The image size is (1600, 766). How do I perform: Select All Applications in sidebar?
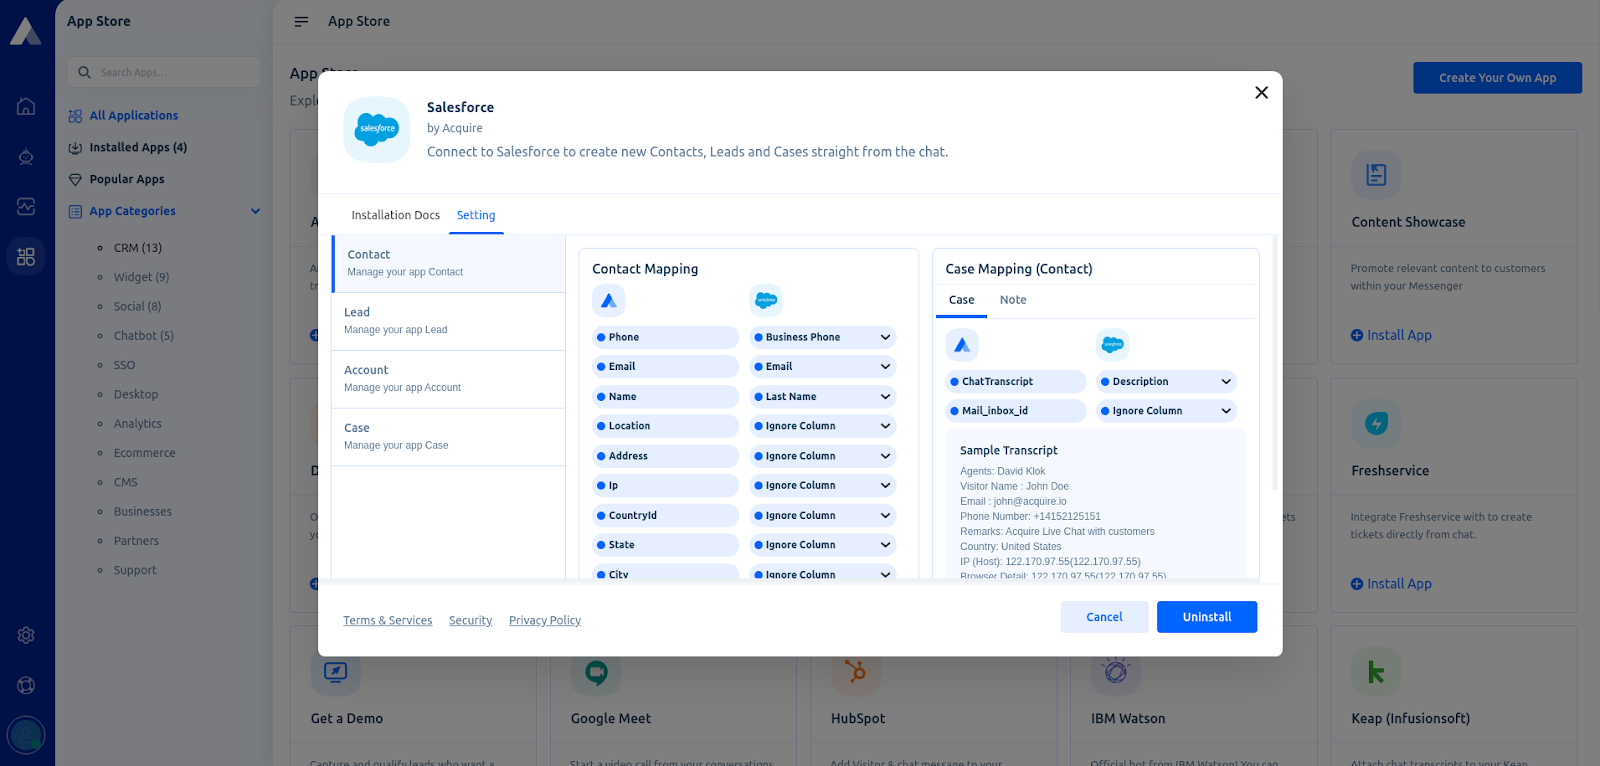pyautogui.click(x=134, y=116)
